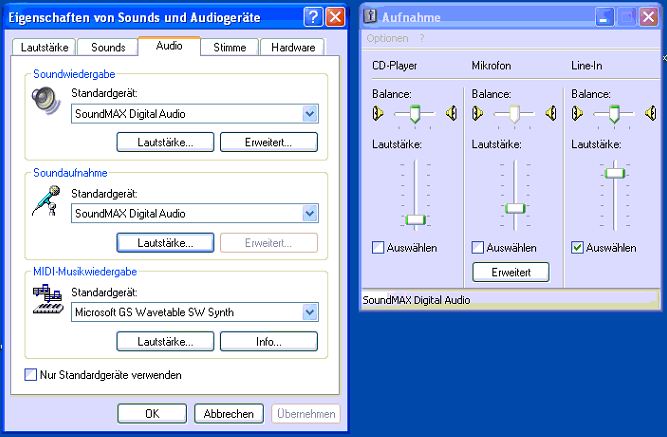This screenshot has height=437, width=667.
Task: Check Auswählen under the Mikrofon channel
Action: (478, 247)
